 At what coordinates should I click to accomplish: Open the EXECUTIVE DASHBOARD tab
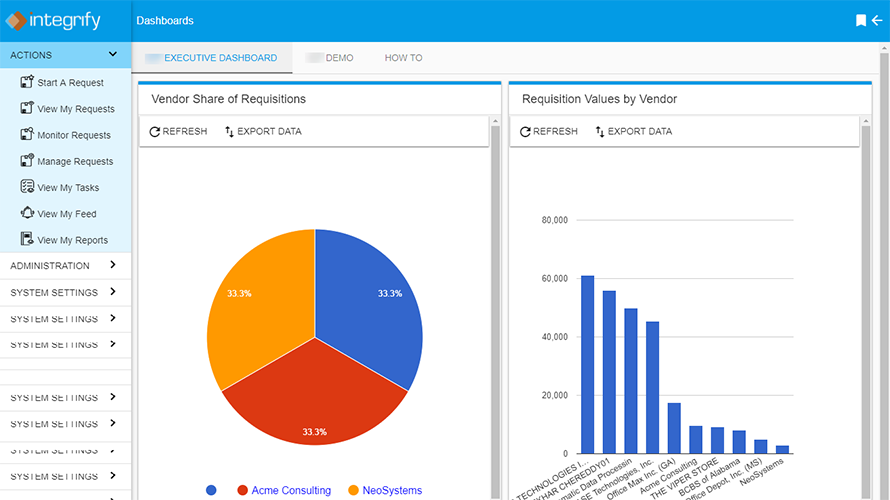tap(212, 58)
